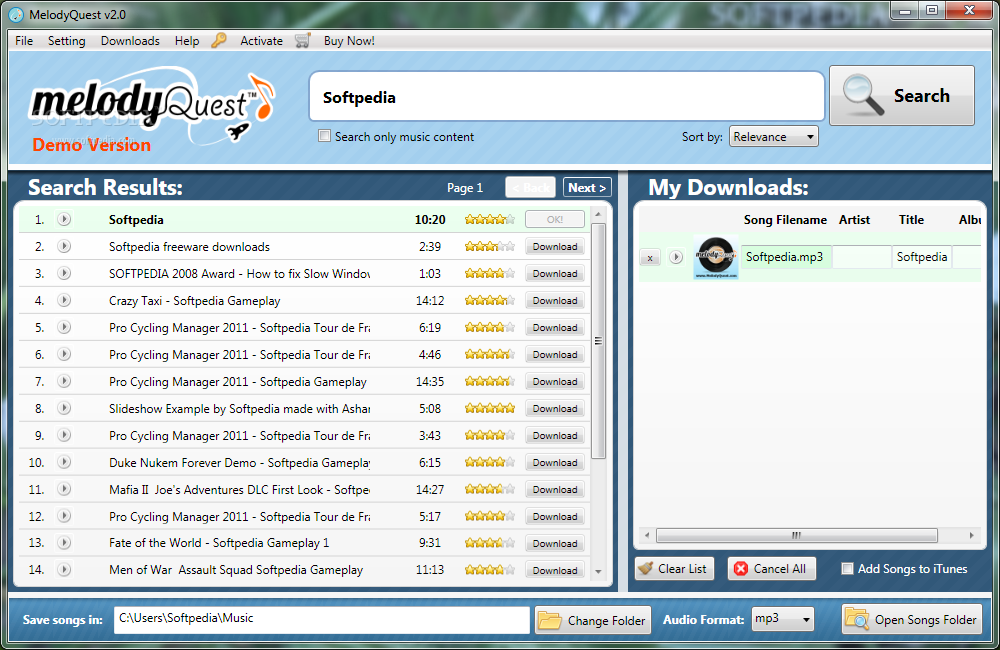Open the Setting menu
This screenshot has width=1000, height=650.
tap(66, 41)
